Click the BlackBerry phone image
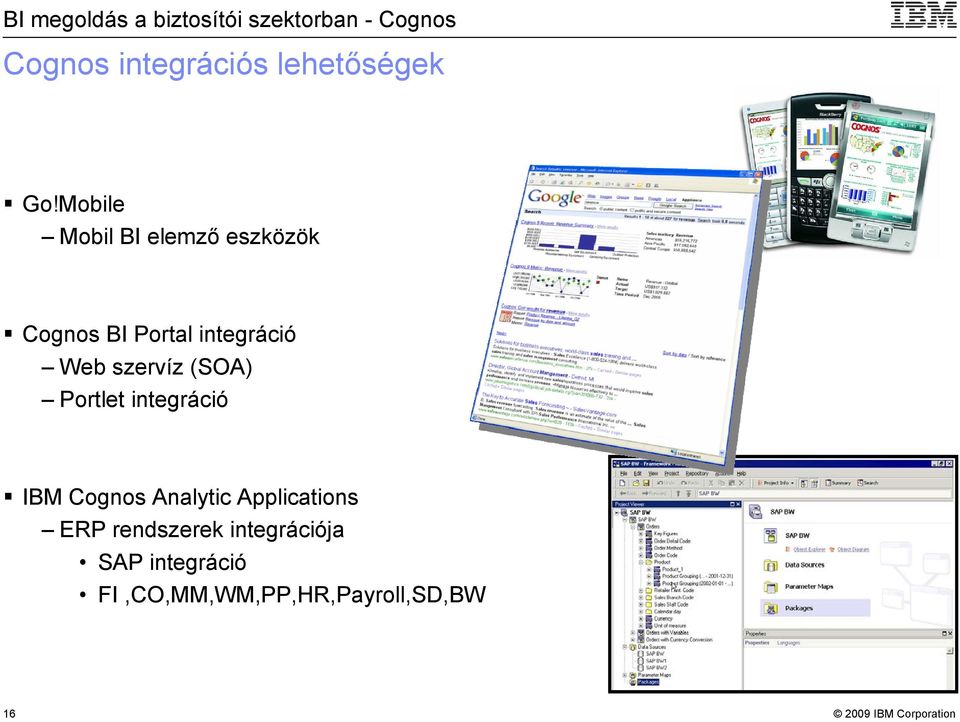This screenshot has height=722, width=960. point(817,168)
